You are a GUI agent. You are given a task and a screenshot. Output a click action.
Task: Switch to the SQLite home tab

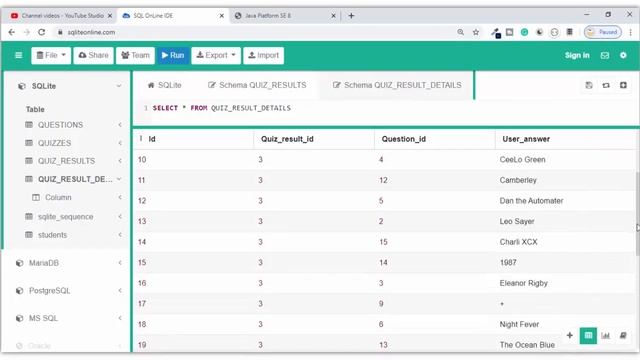coord(164,85)
